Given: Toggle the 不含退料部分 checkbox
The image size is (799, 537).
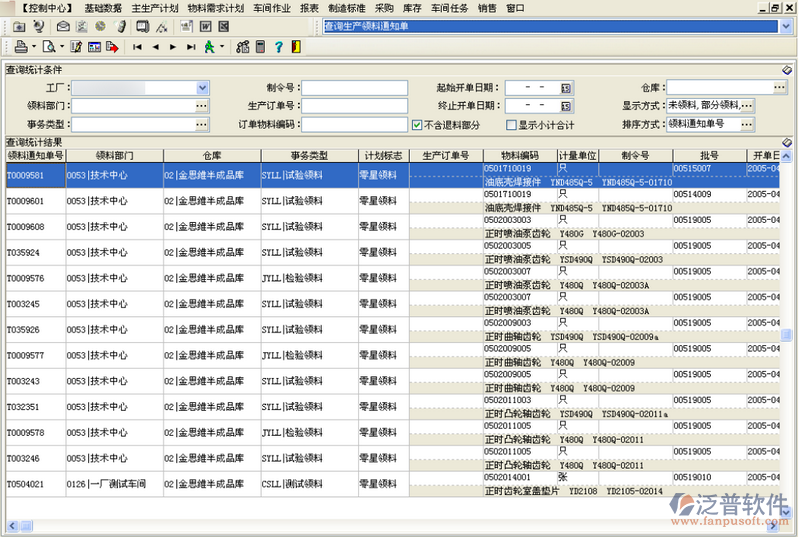Looking at the screenshot, I should point(418,125).
